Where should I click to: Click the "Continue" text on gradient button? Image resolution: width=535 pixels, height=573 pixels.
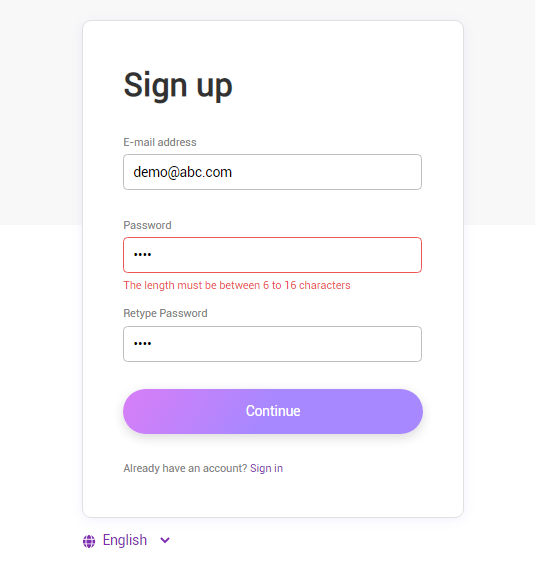(273, 411)
